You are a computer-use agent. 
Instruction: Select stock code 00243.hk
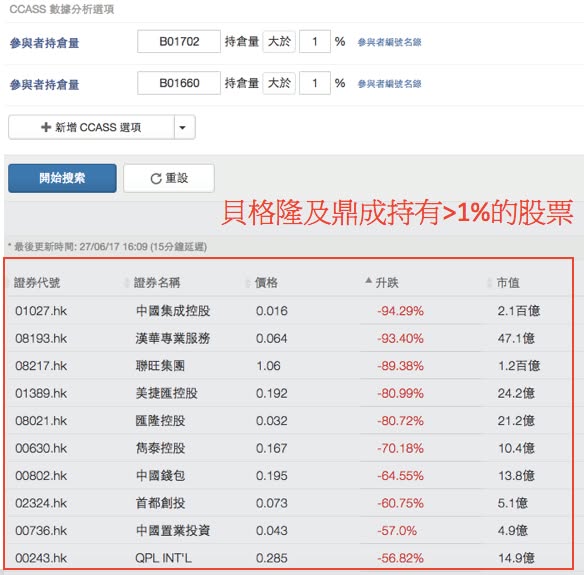point(41,558)
